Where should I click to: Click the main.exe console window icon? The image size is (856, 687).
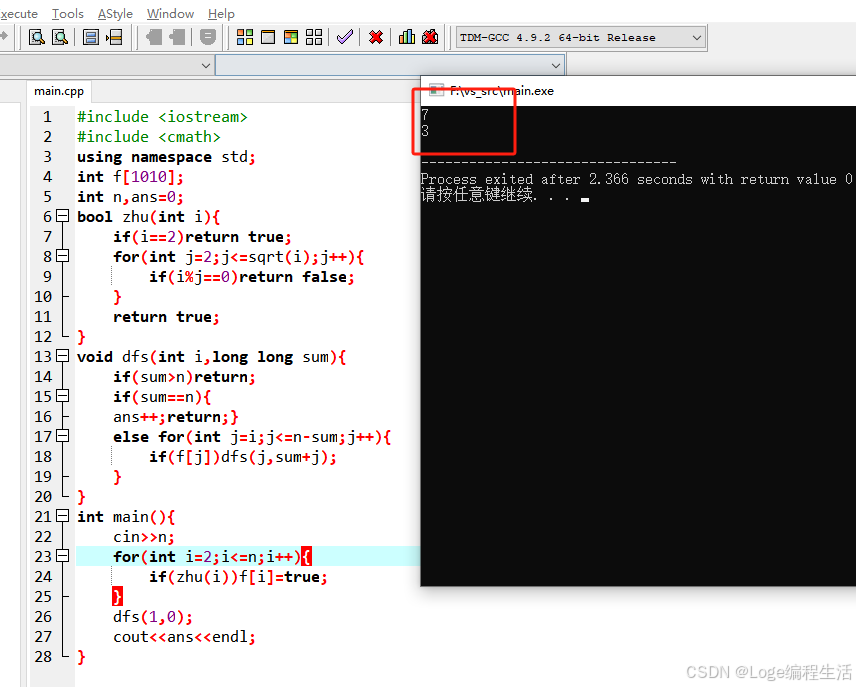(436, 91)
